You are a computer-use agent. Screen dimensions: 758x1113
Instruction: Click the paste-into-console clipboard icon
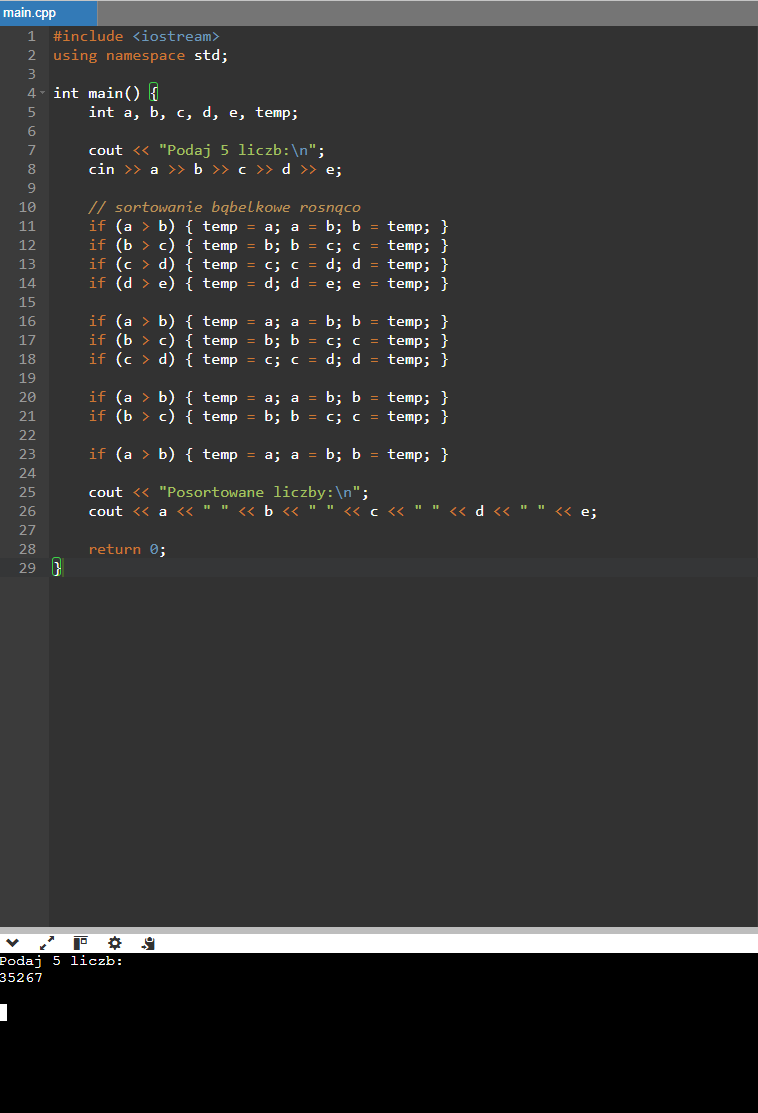click(148, 942)
